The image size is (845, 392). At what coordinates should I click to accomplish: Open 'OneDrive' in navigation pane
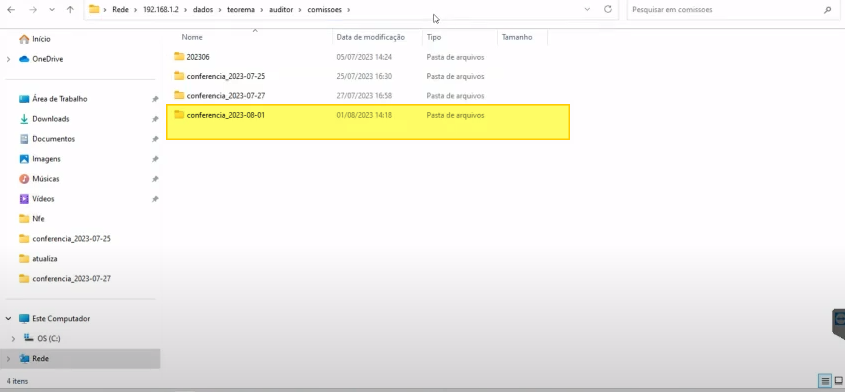pos(47,59)
